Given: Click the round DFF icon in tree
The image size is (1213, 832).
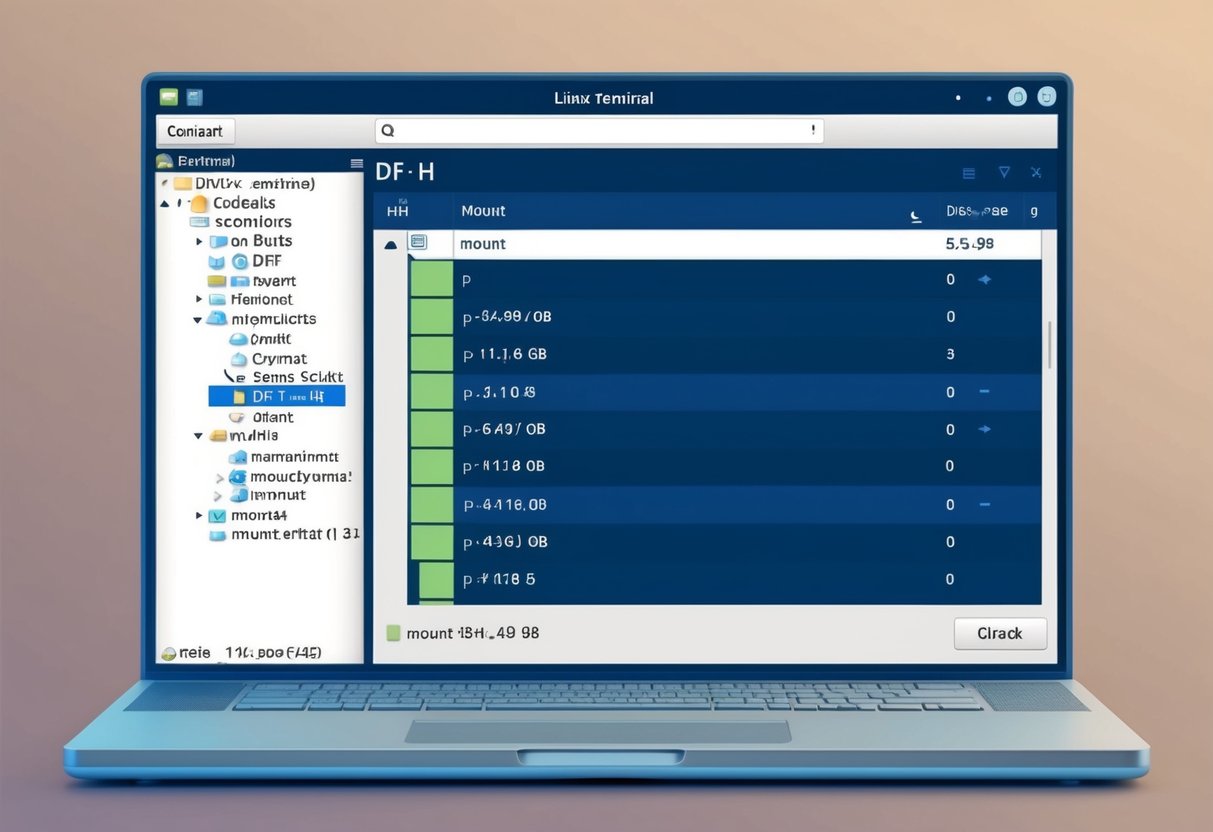Looking at the screenshot, I should point(240,261).
